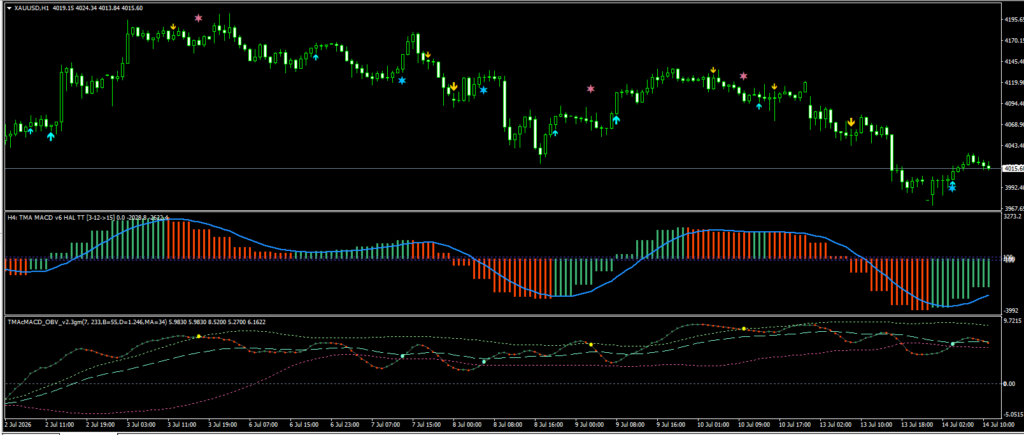Viewport: 1024px width, 435px height.
Task: Click the cyan OBV dot near 7 Jul 15:00
Action: (x=402, y=356)
